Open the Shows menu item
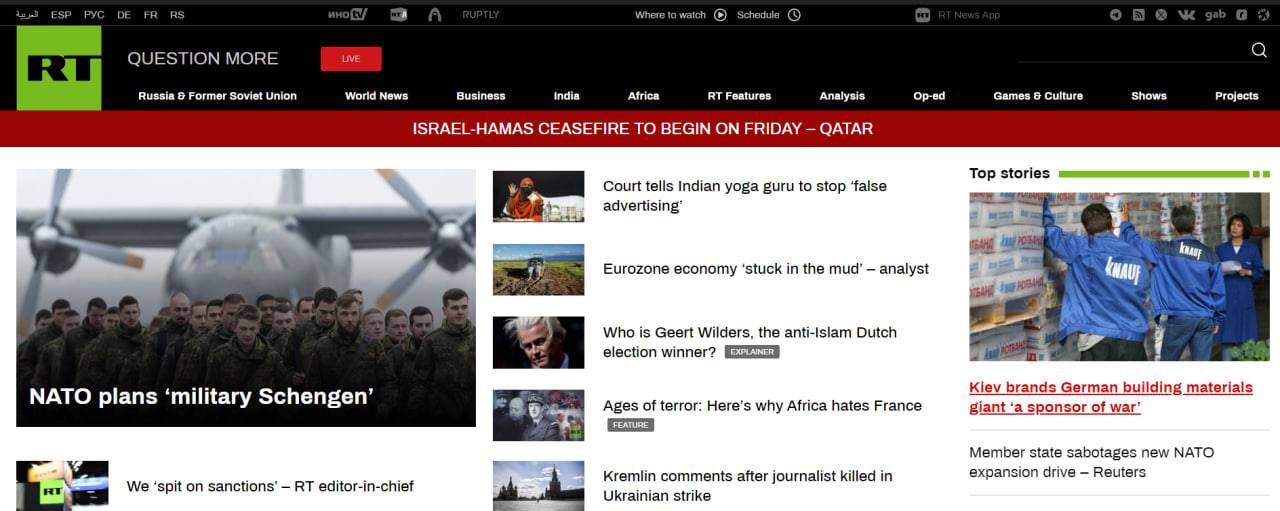Image resolution: width=1280 pixels, height=511 pixels. pos(1149,96)
